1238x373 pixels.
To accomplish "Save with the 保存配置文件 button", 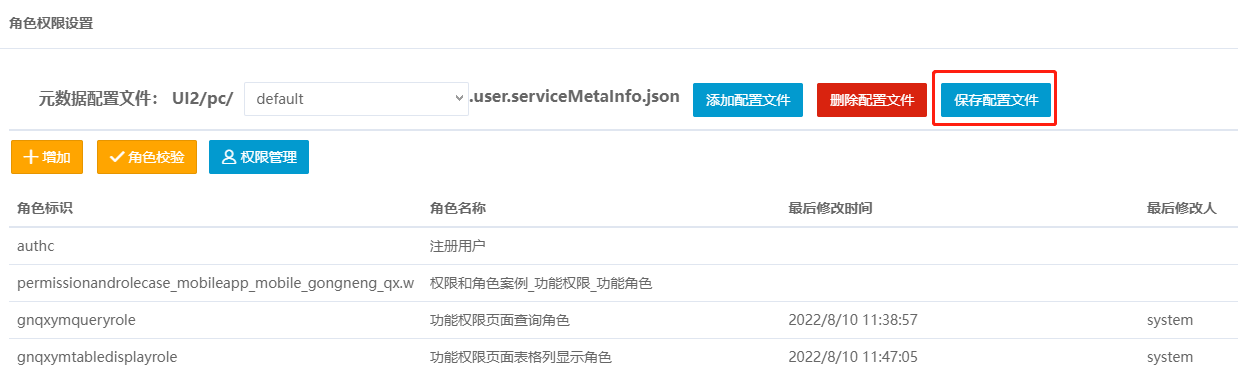I will tap(996, 100).
